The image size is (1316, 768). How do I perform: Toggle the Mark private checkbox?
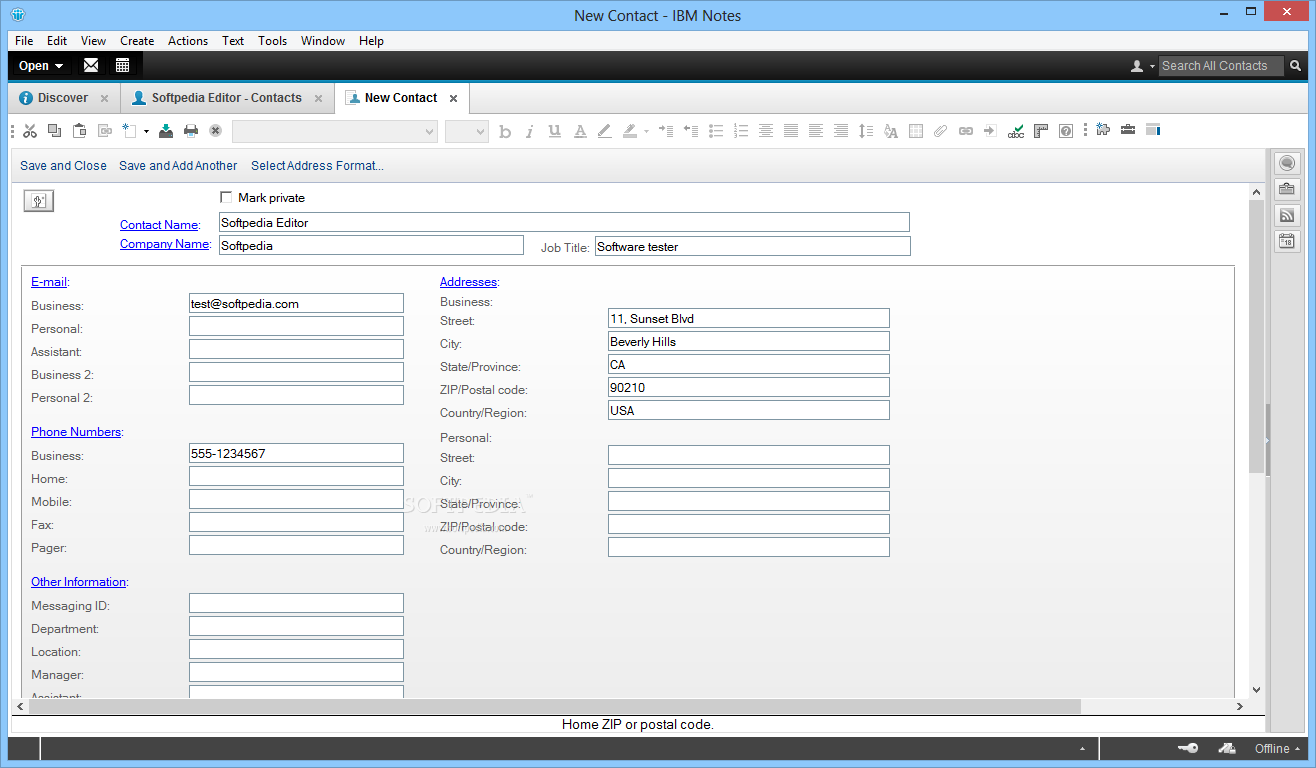tap(226, 198)
